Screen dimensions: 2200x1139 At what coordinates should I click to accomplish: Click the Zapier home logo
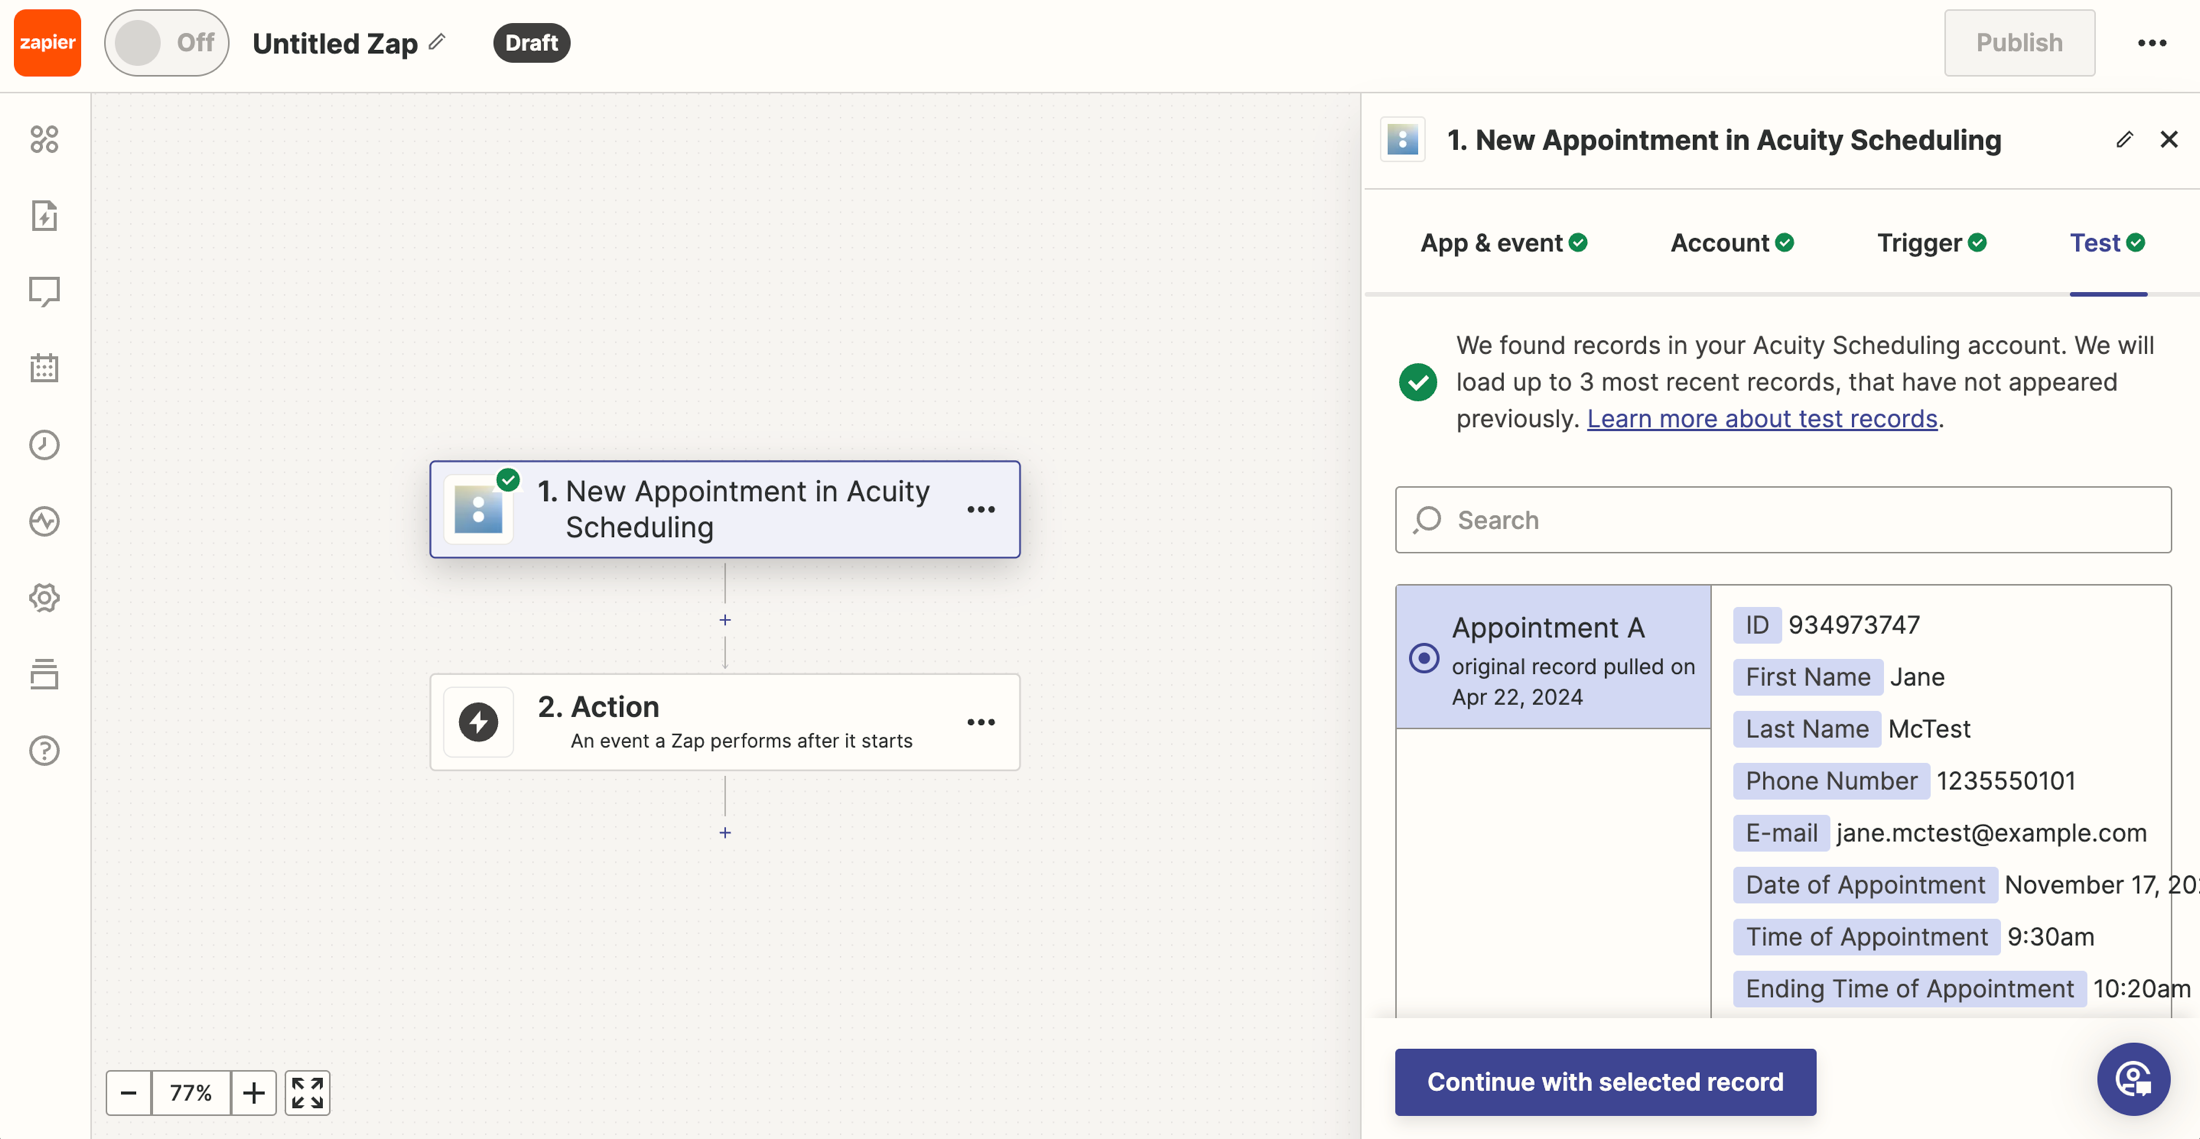click(x=47, y=43)
